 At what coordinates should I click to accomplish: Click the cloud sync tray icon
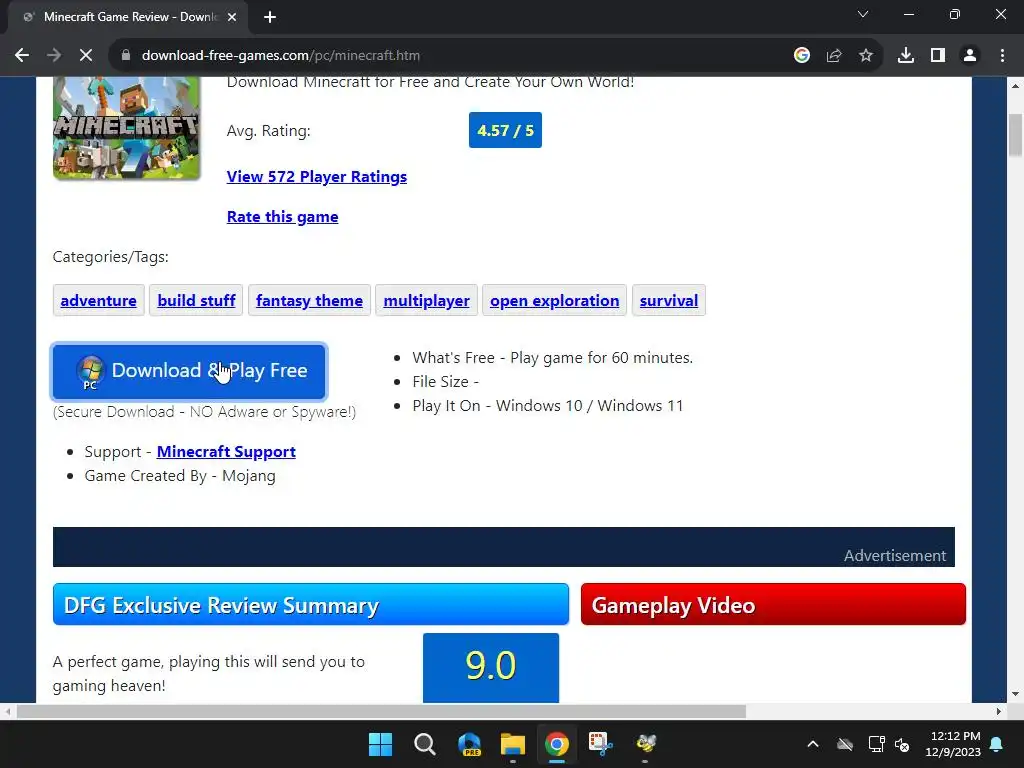click(845, 744)
